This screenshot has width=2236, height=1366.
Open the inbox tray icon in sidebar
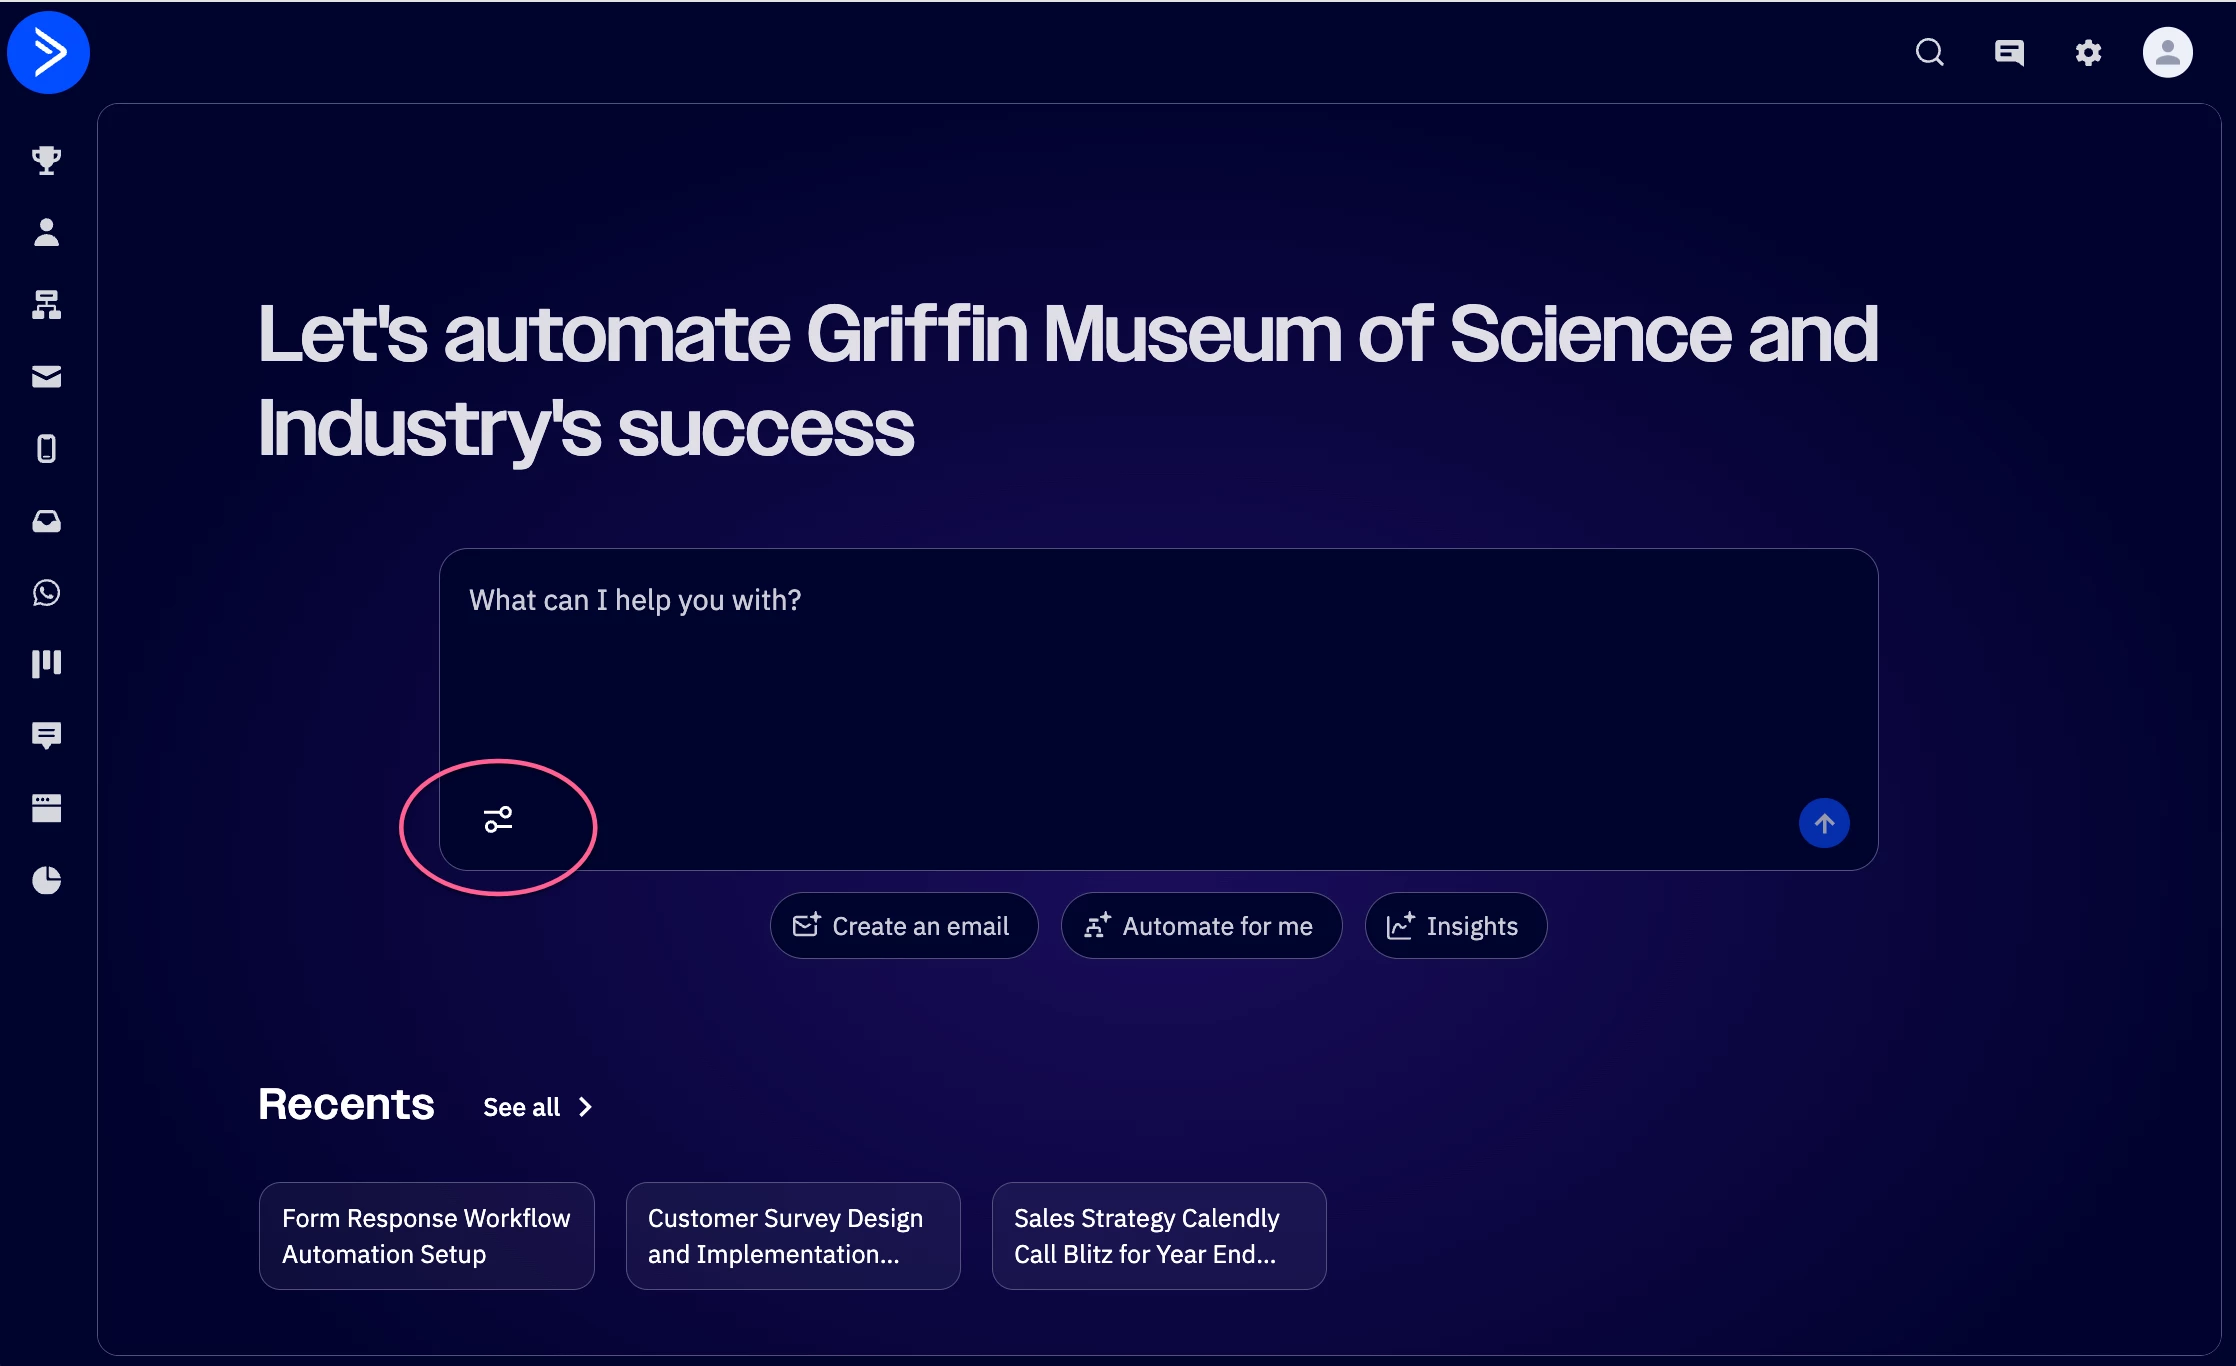(46, 521)
